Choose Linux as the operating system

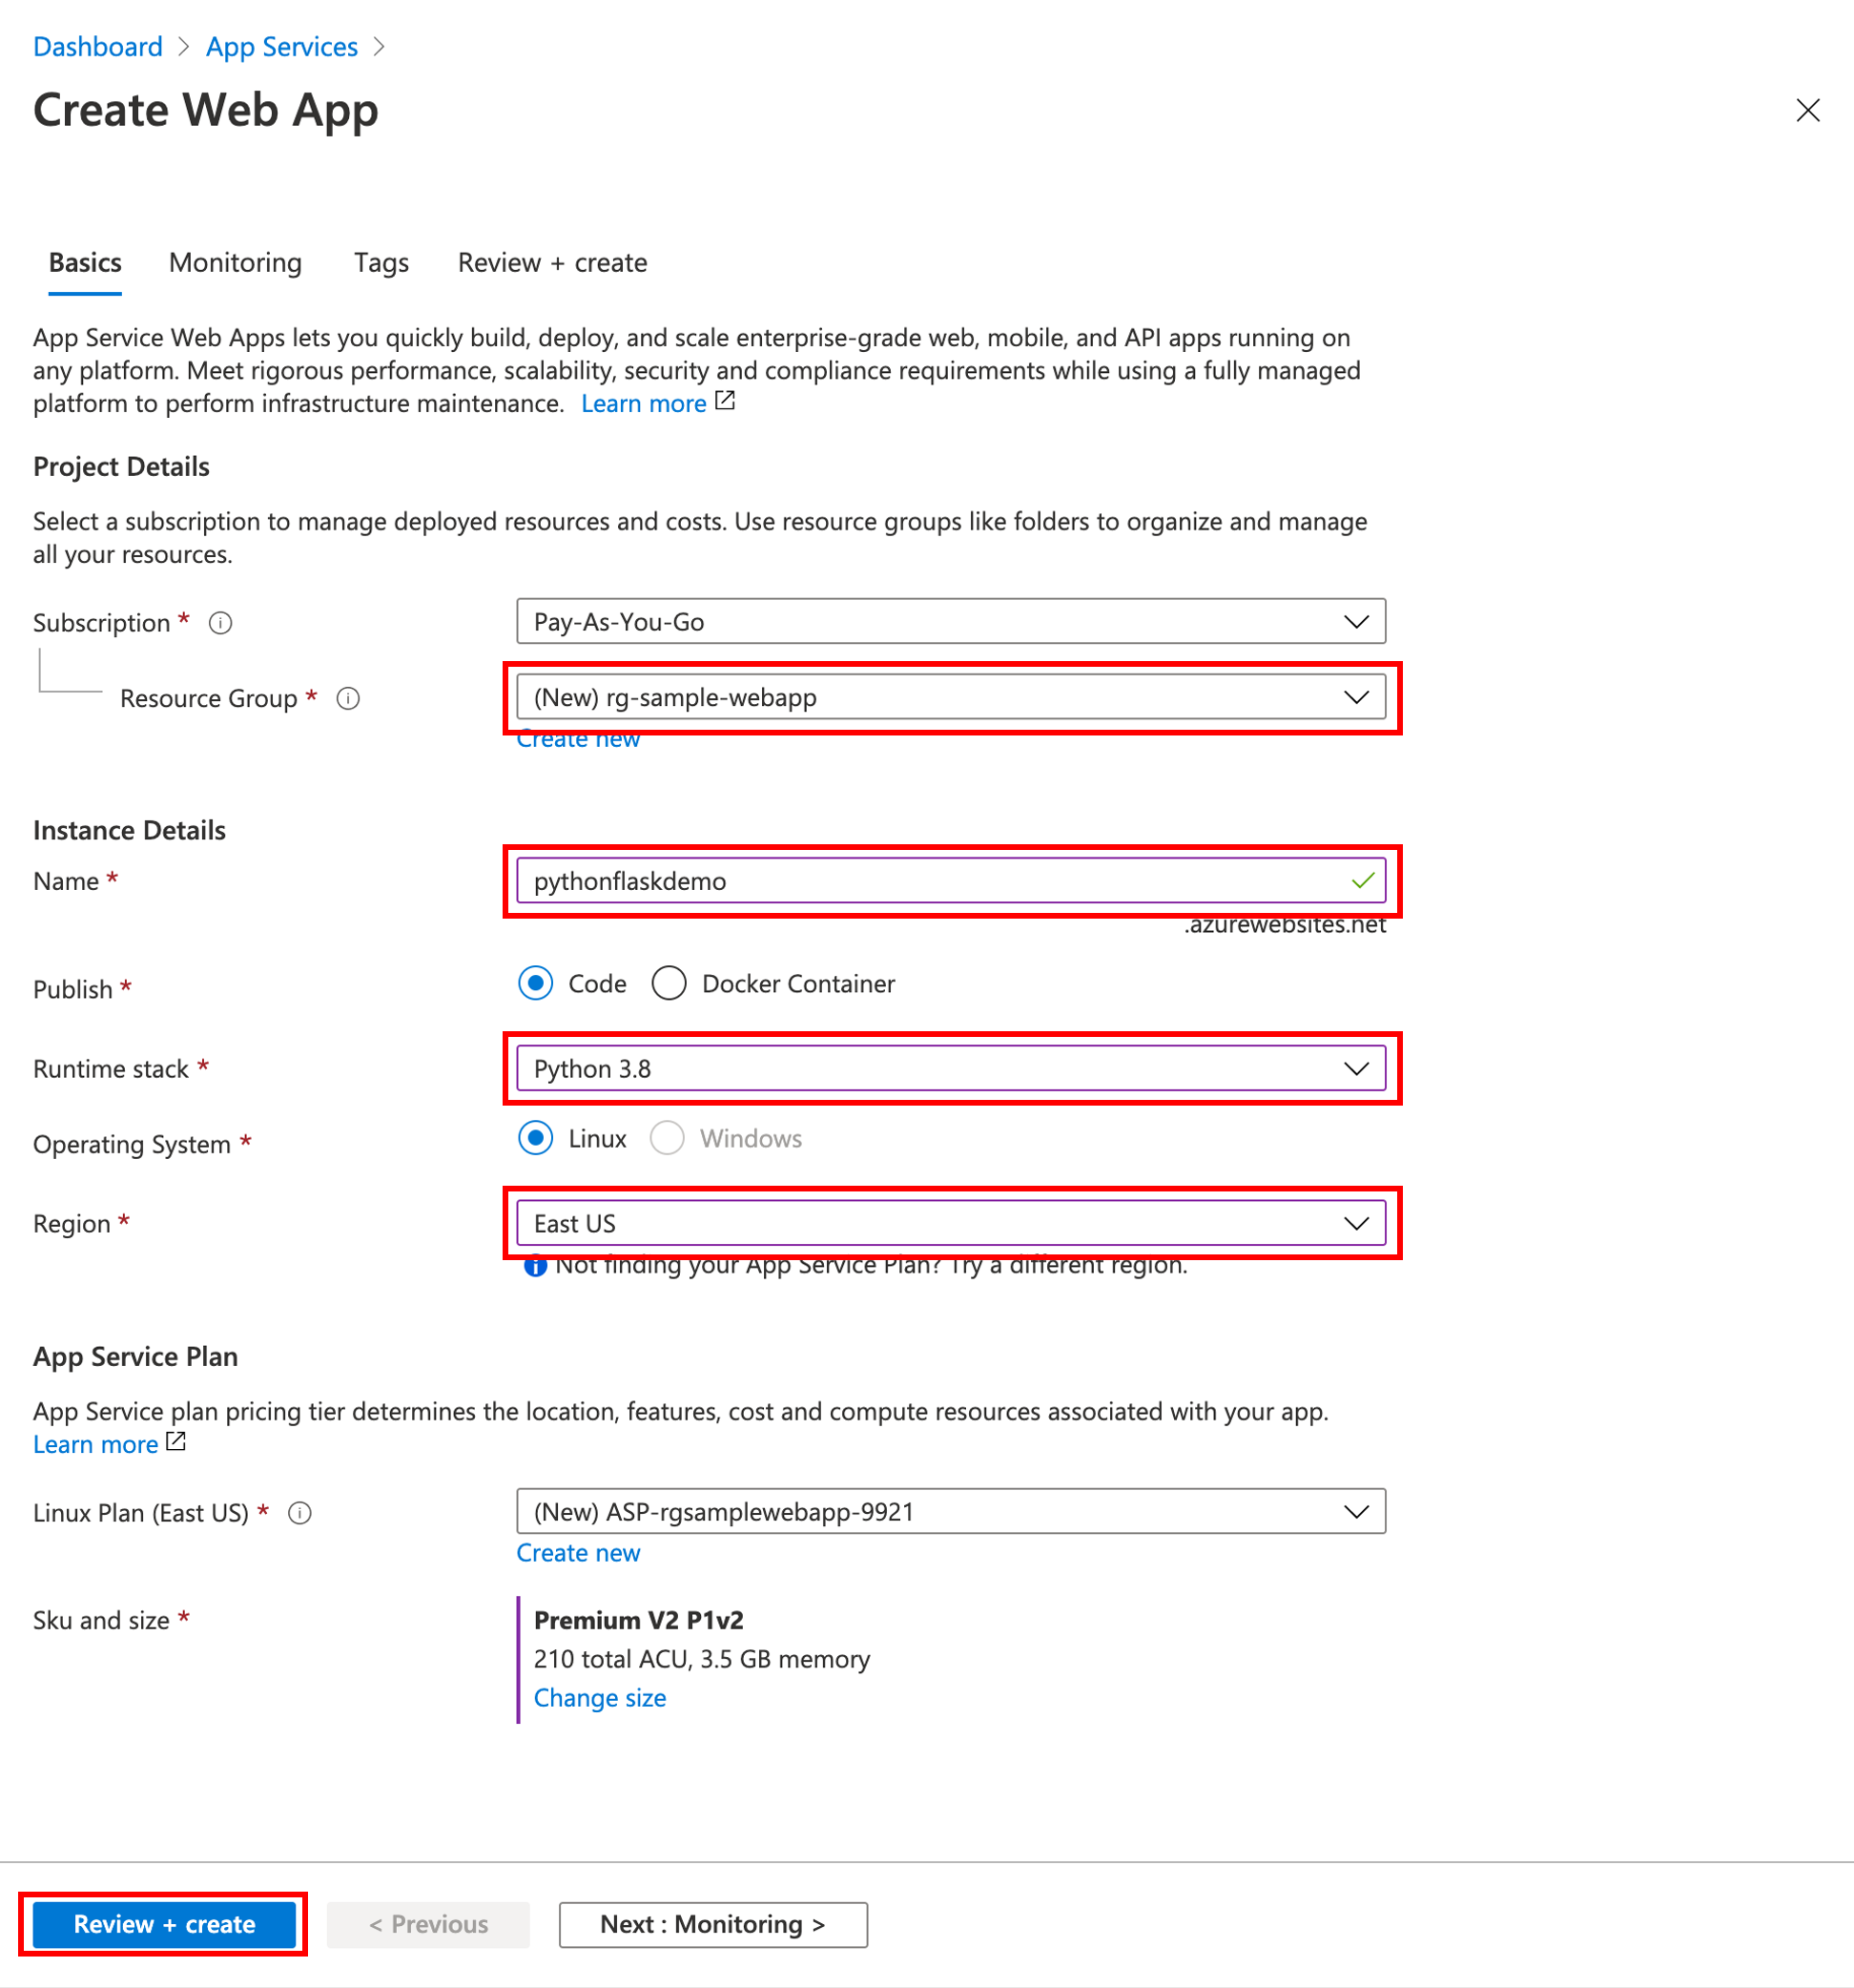tap(536, 1138)
